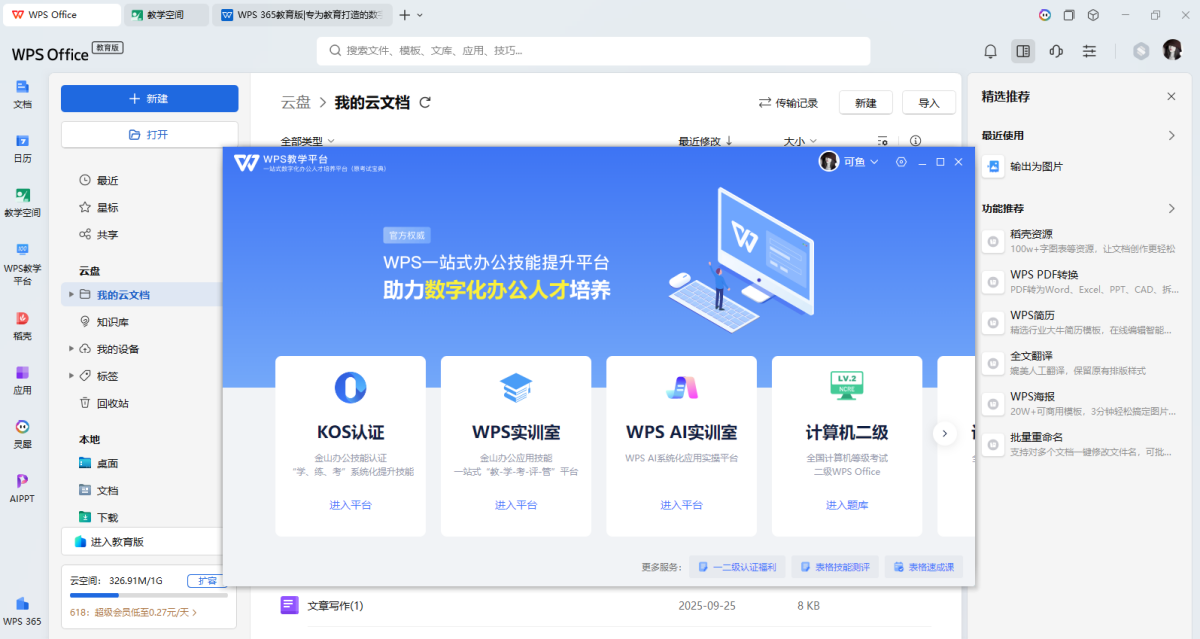The width and height of the screenshot is (1200, 639).
Task: Click 云盘 in the breadcrumb
Action: click(296, 102)
